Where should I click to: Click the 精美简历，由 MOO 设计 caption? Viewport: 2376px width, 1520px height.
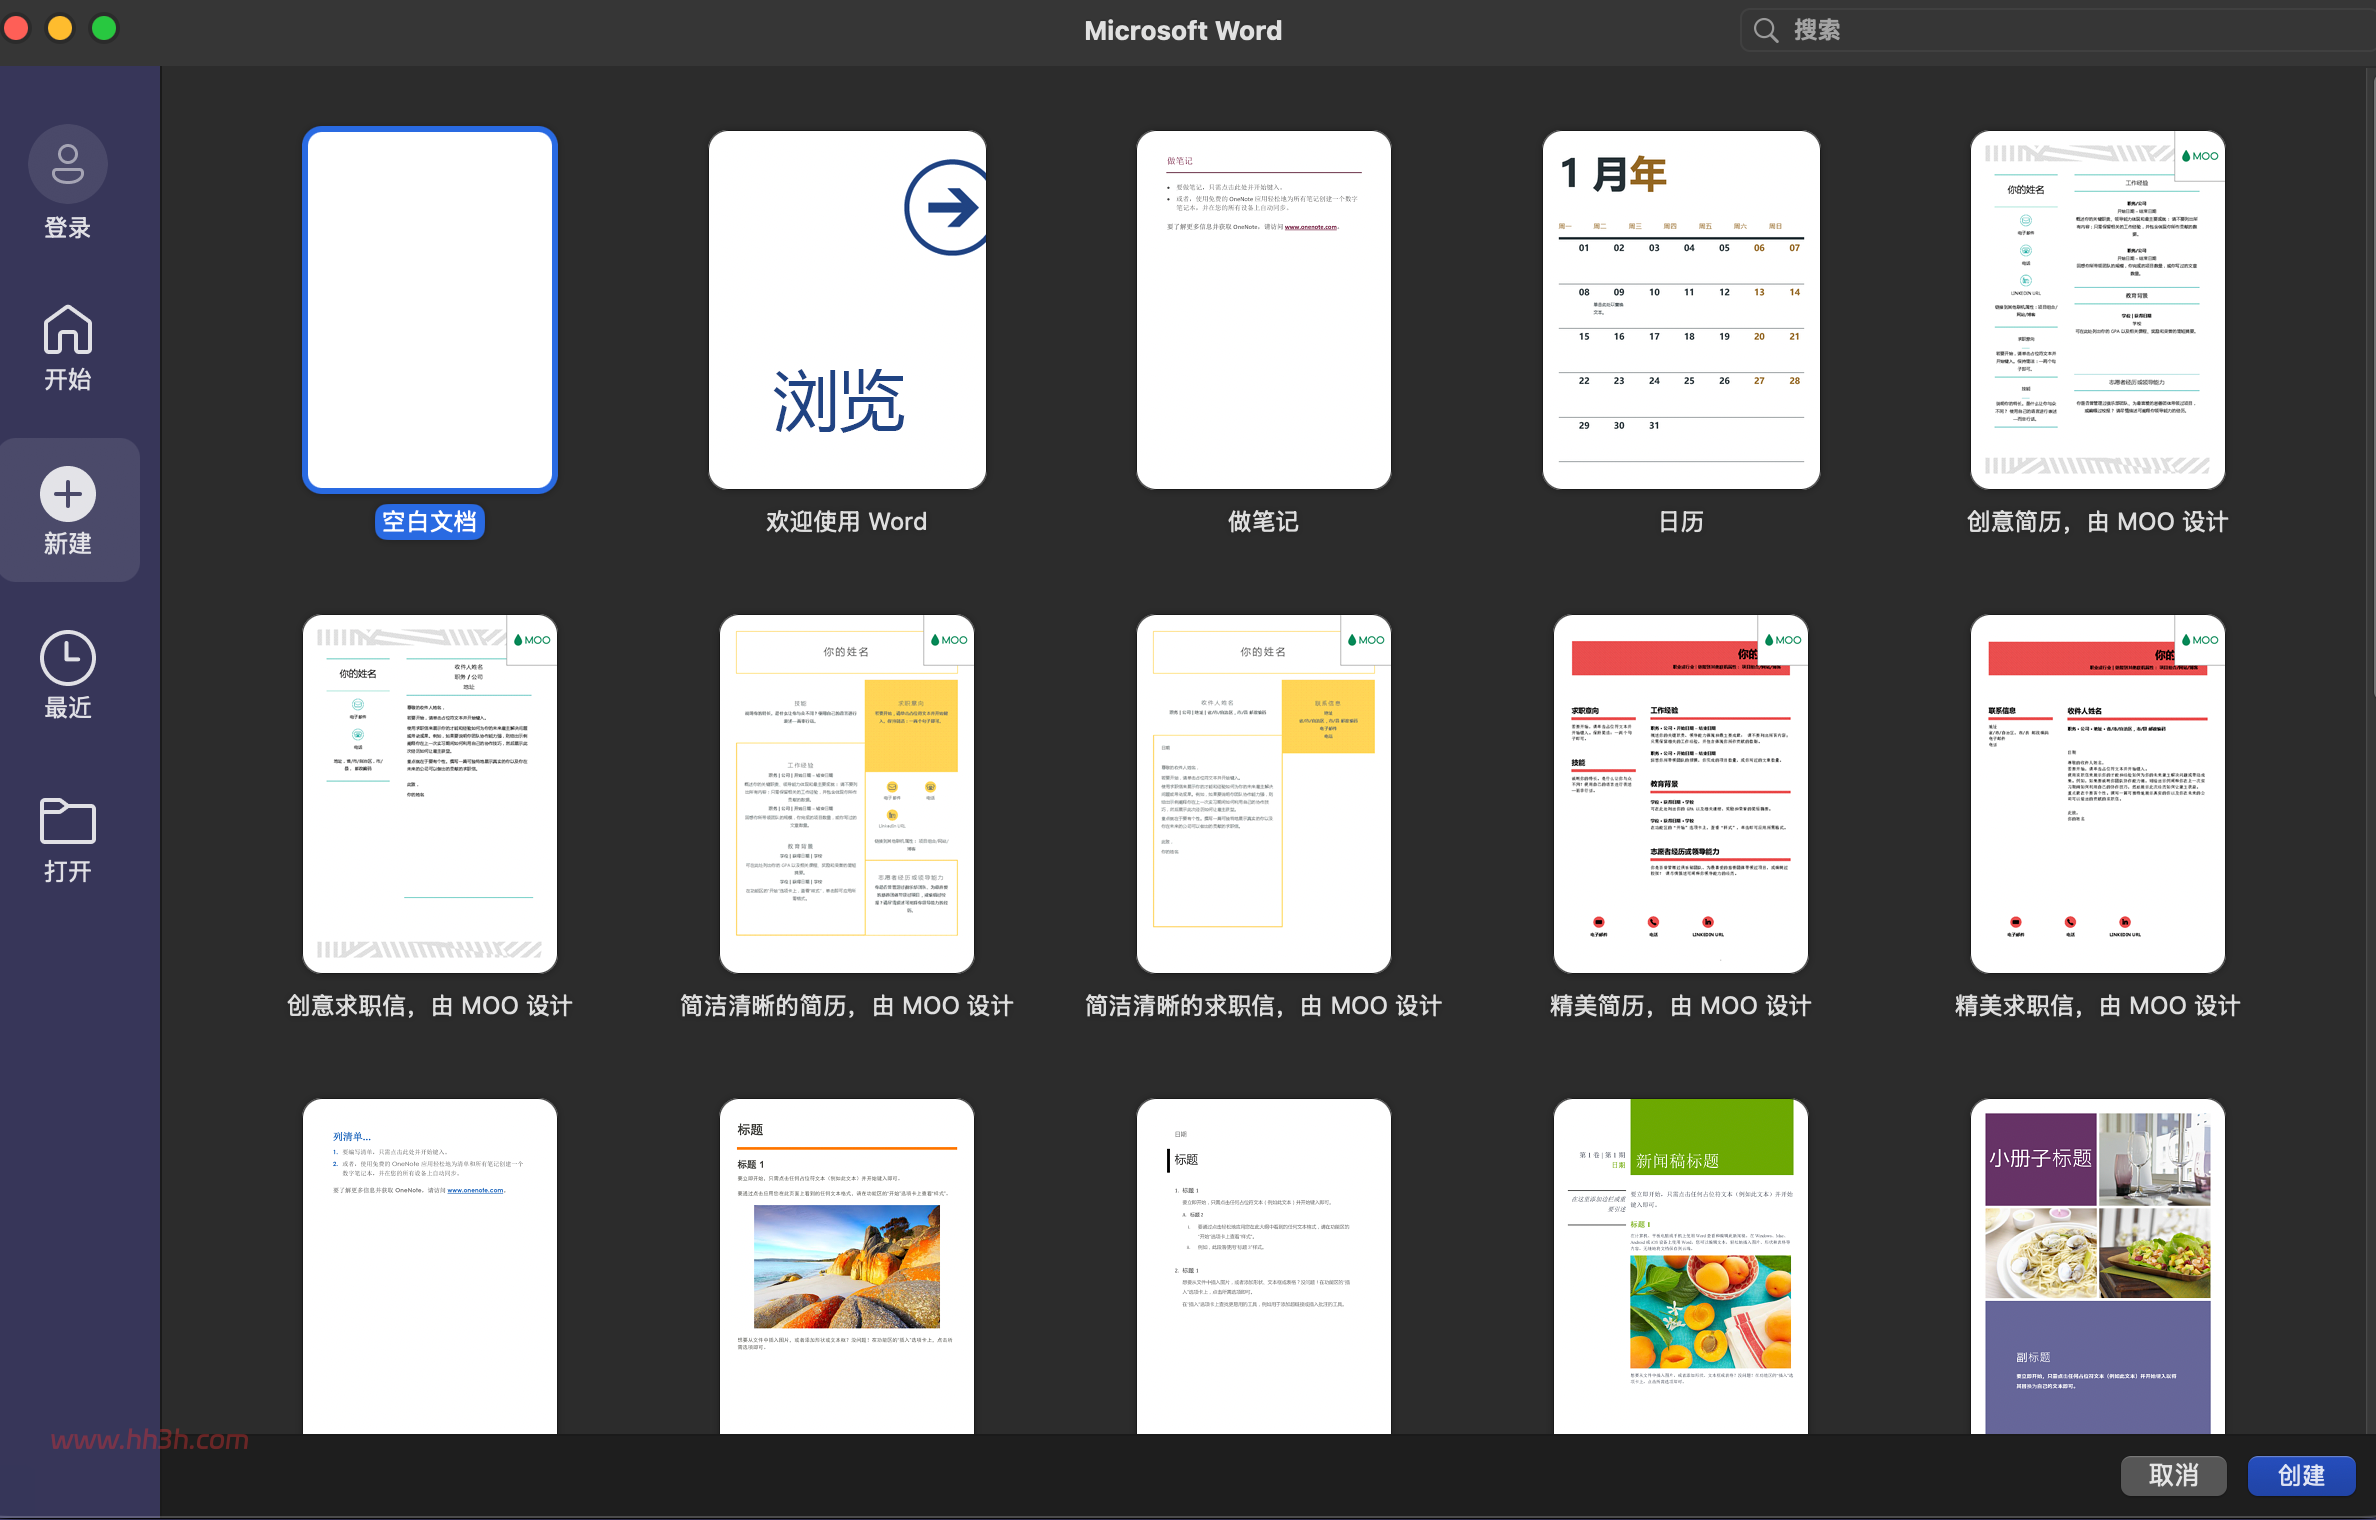pos(1681,1006)
